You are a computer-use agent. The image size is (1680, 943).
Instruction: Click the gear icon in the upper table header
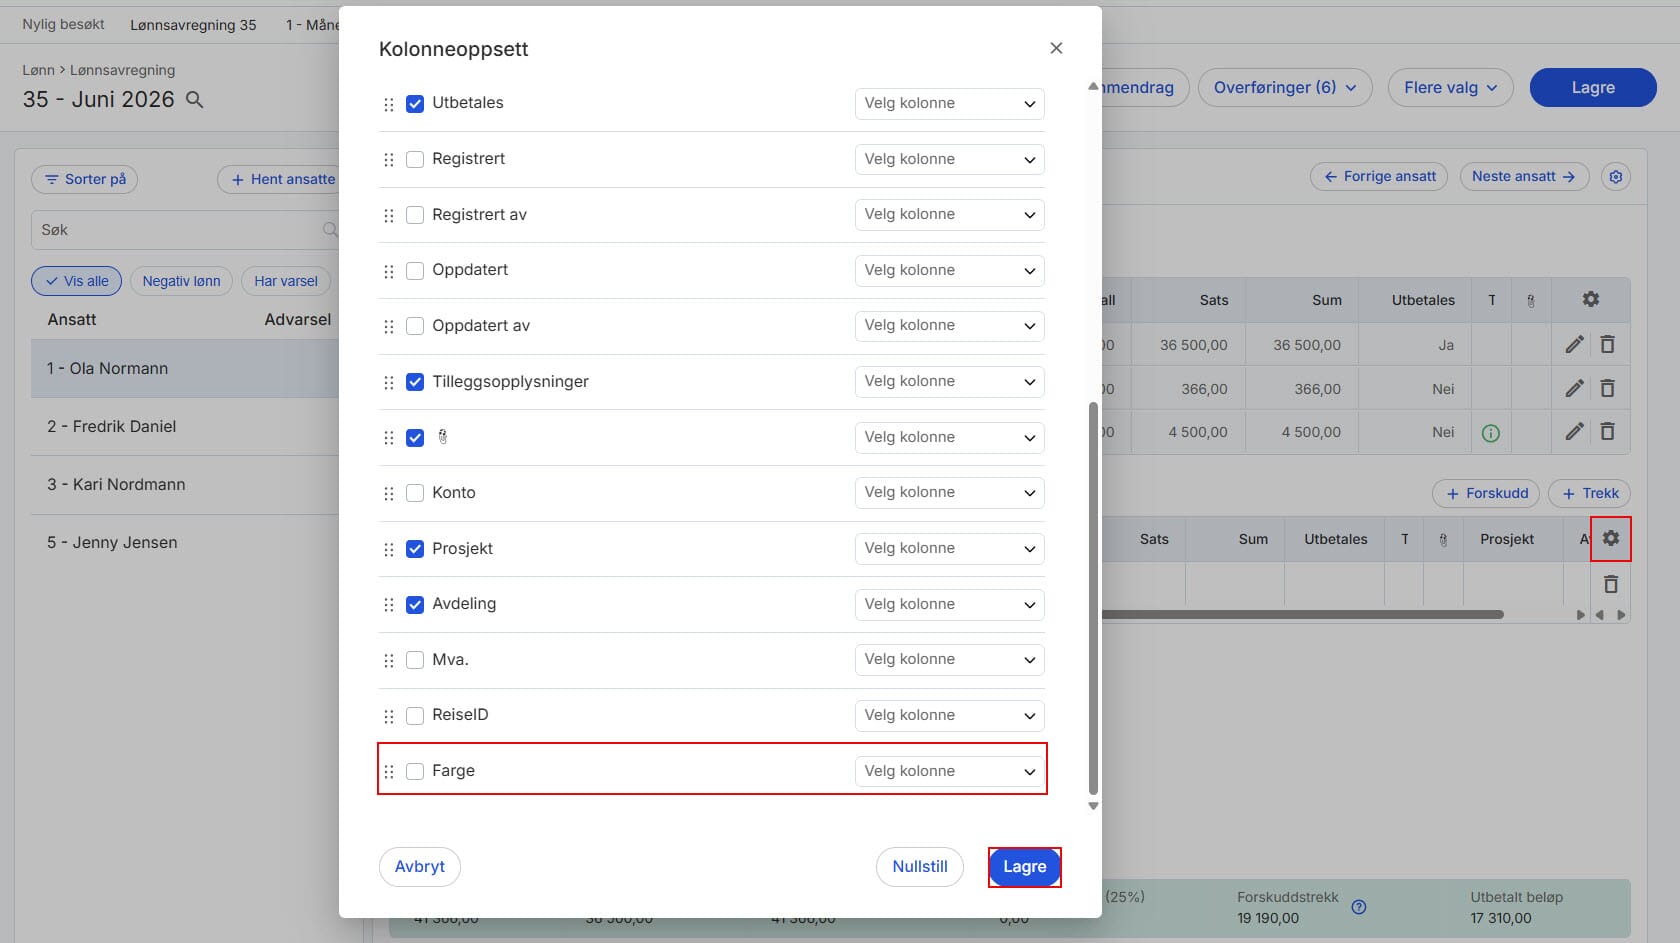pos(1591,299)
